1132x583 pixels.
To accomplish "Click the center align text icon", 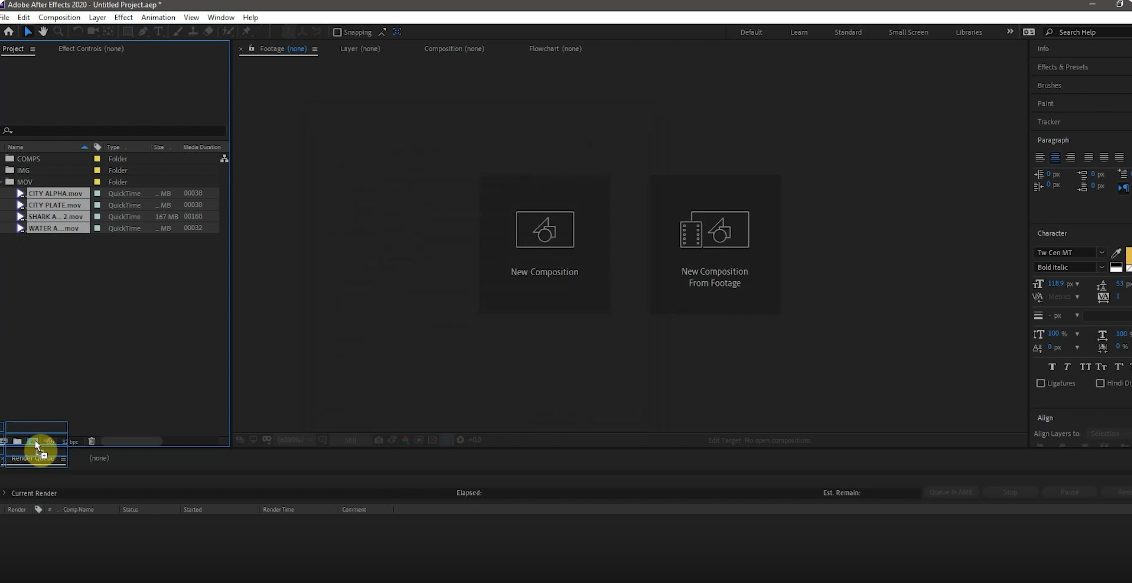I will pyautogui.click(x=1055, y=157).
